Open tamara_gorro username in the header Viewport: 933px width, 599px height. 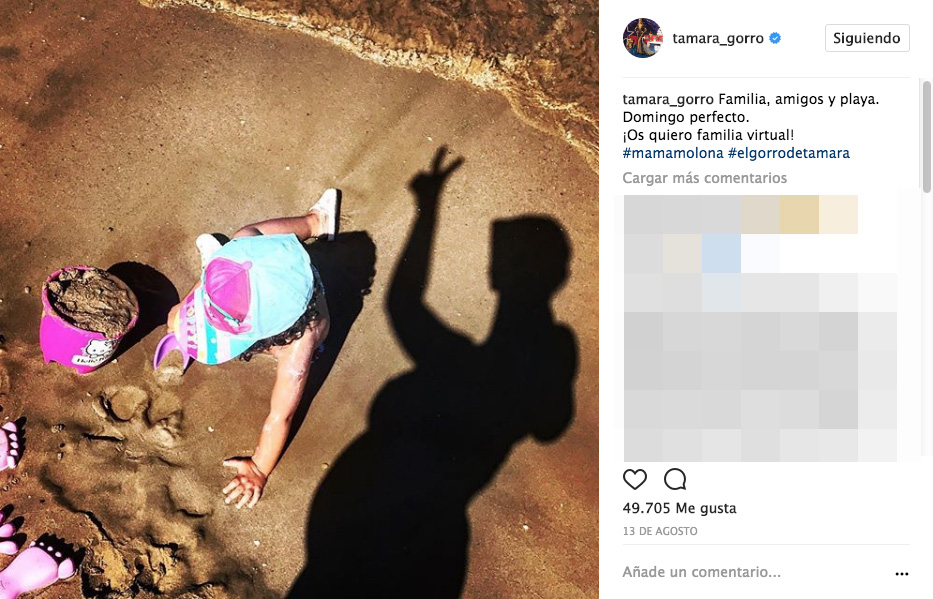[x=718, y=38]
